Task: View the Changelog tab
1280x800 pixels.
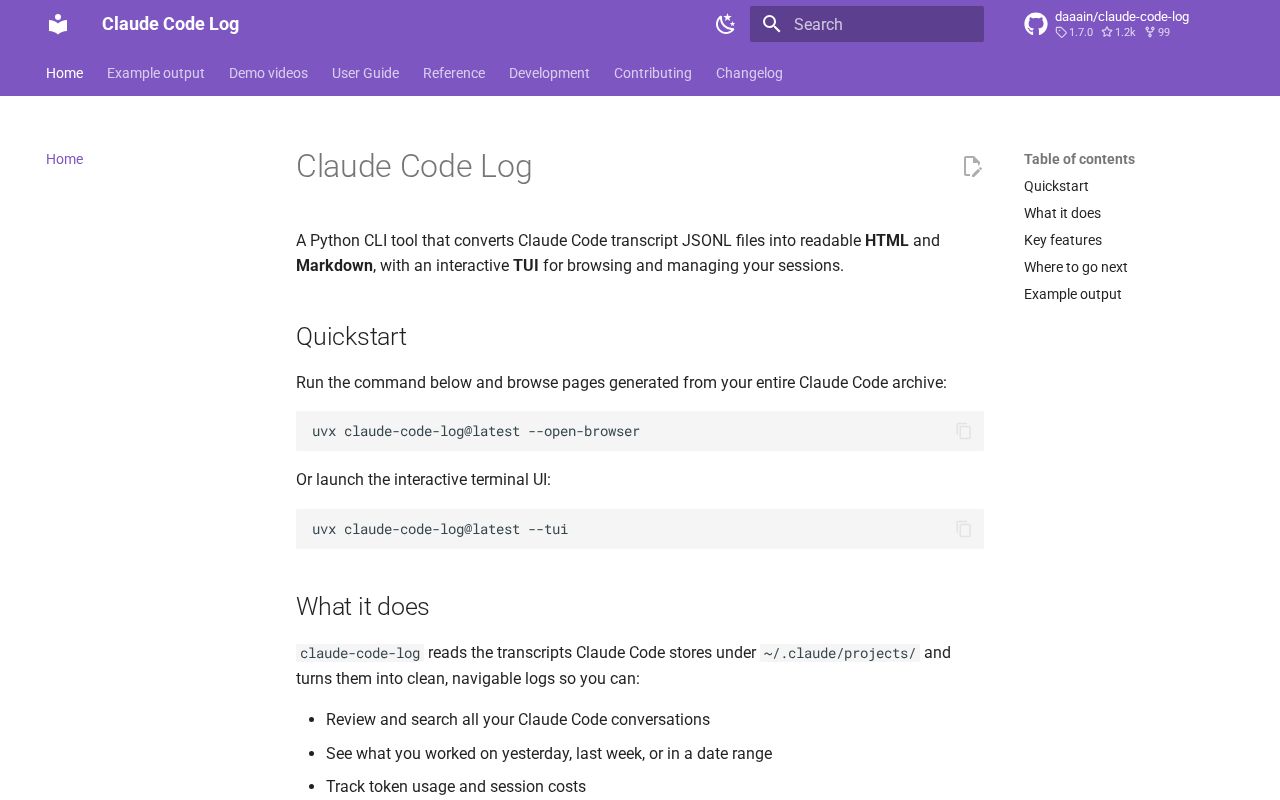Action: coord(749,73)
